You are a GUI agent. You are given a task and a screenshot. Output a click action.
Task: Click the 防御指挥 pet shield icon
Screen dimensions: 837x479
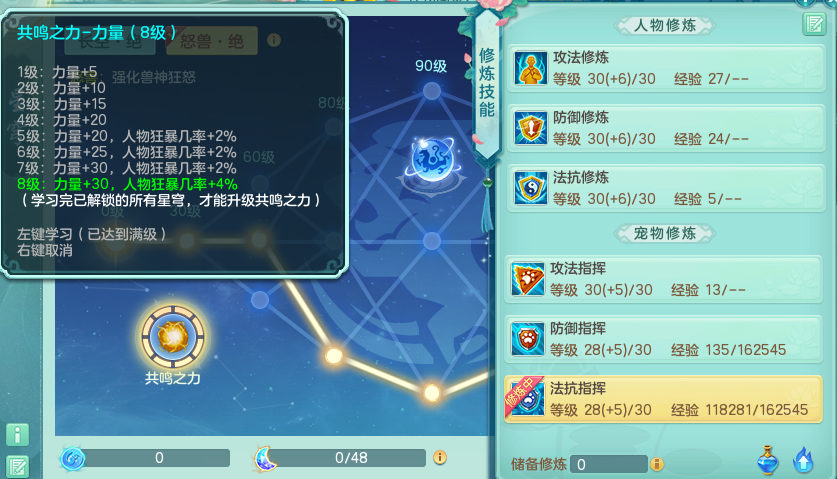click(528, 339)
